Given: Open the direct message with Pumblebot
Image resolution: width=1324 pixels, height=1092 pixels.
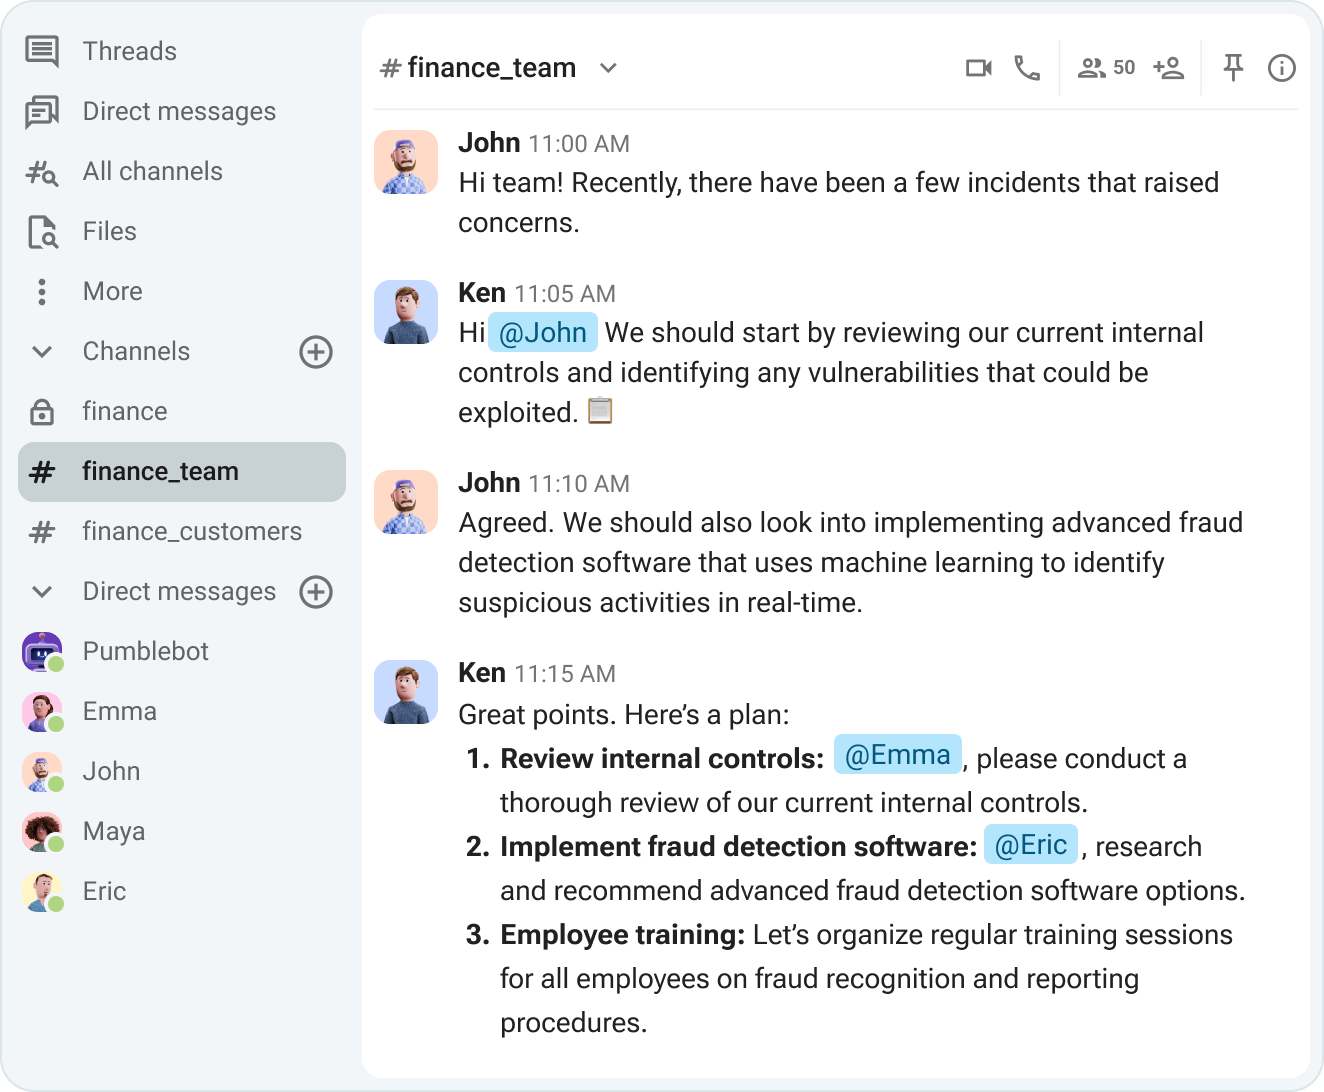Looking at the screenshot, I should point(145,651).
